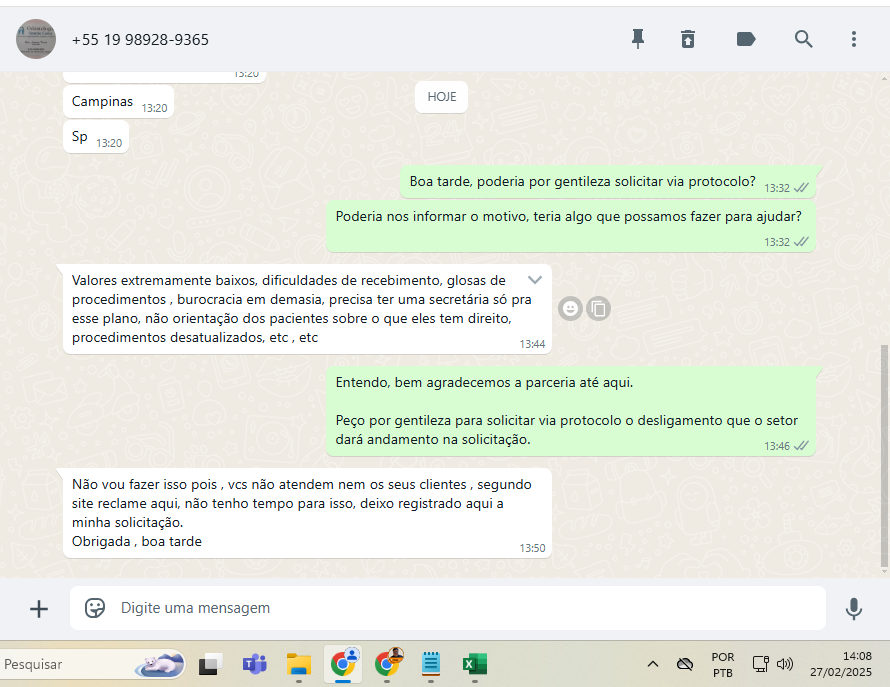This screenshot has width=890, height=687.
Task: Click the 'Não vou fazer isso pois' message
Action: click(307, 513)
